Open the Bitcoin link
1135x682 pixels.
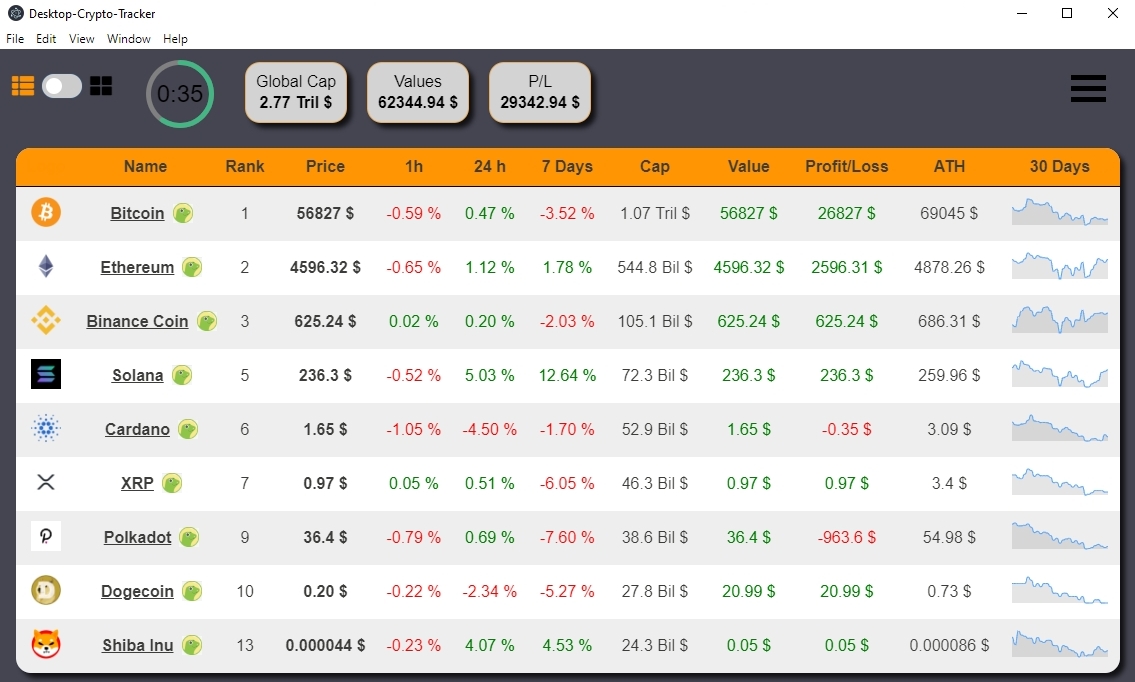click(x=137, y=214)
